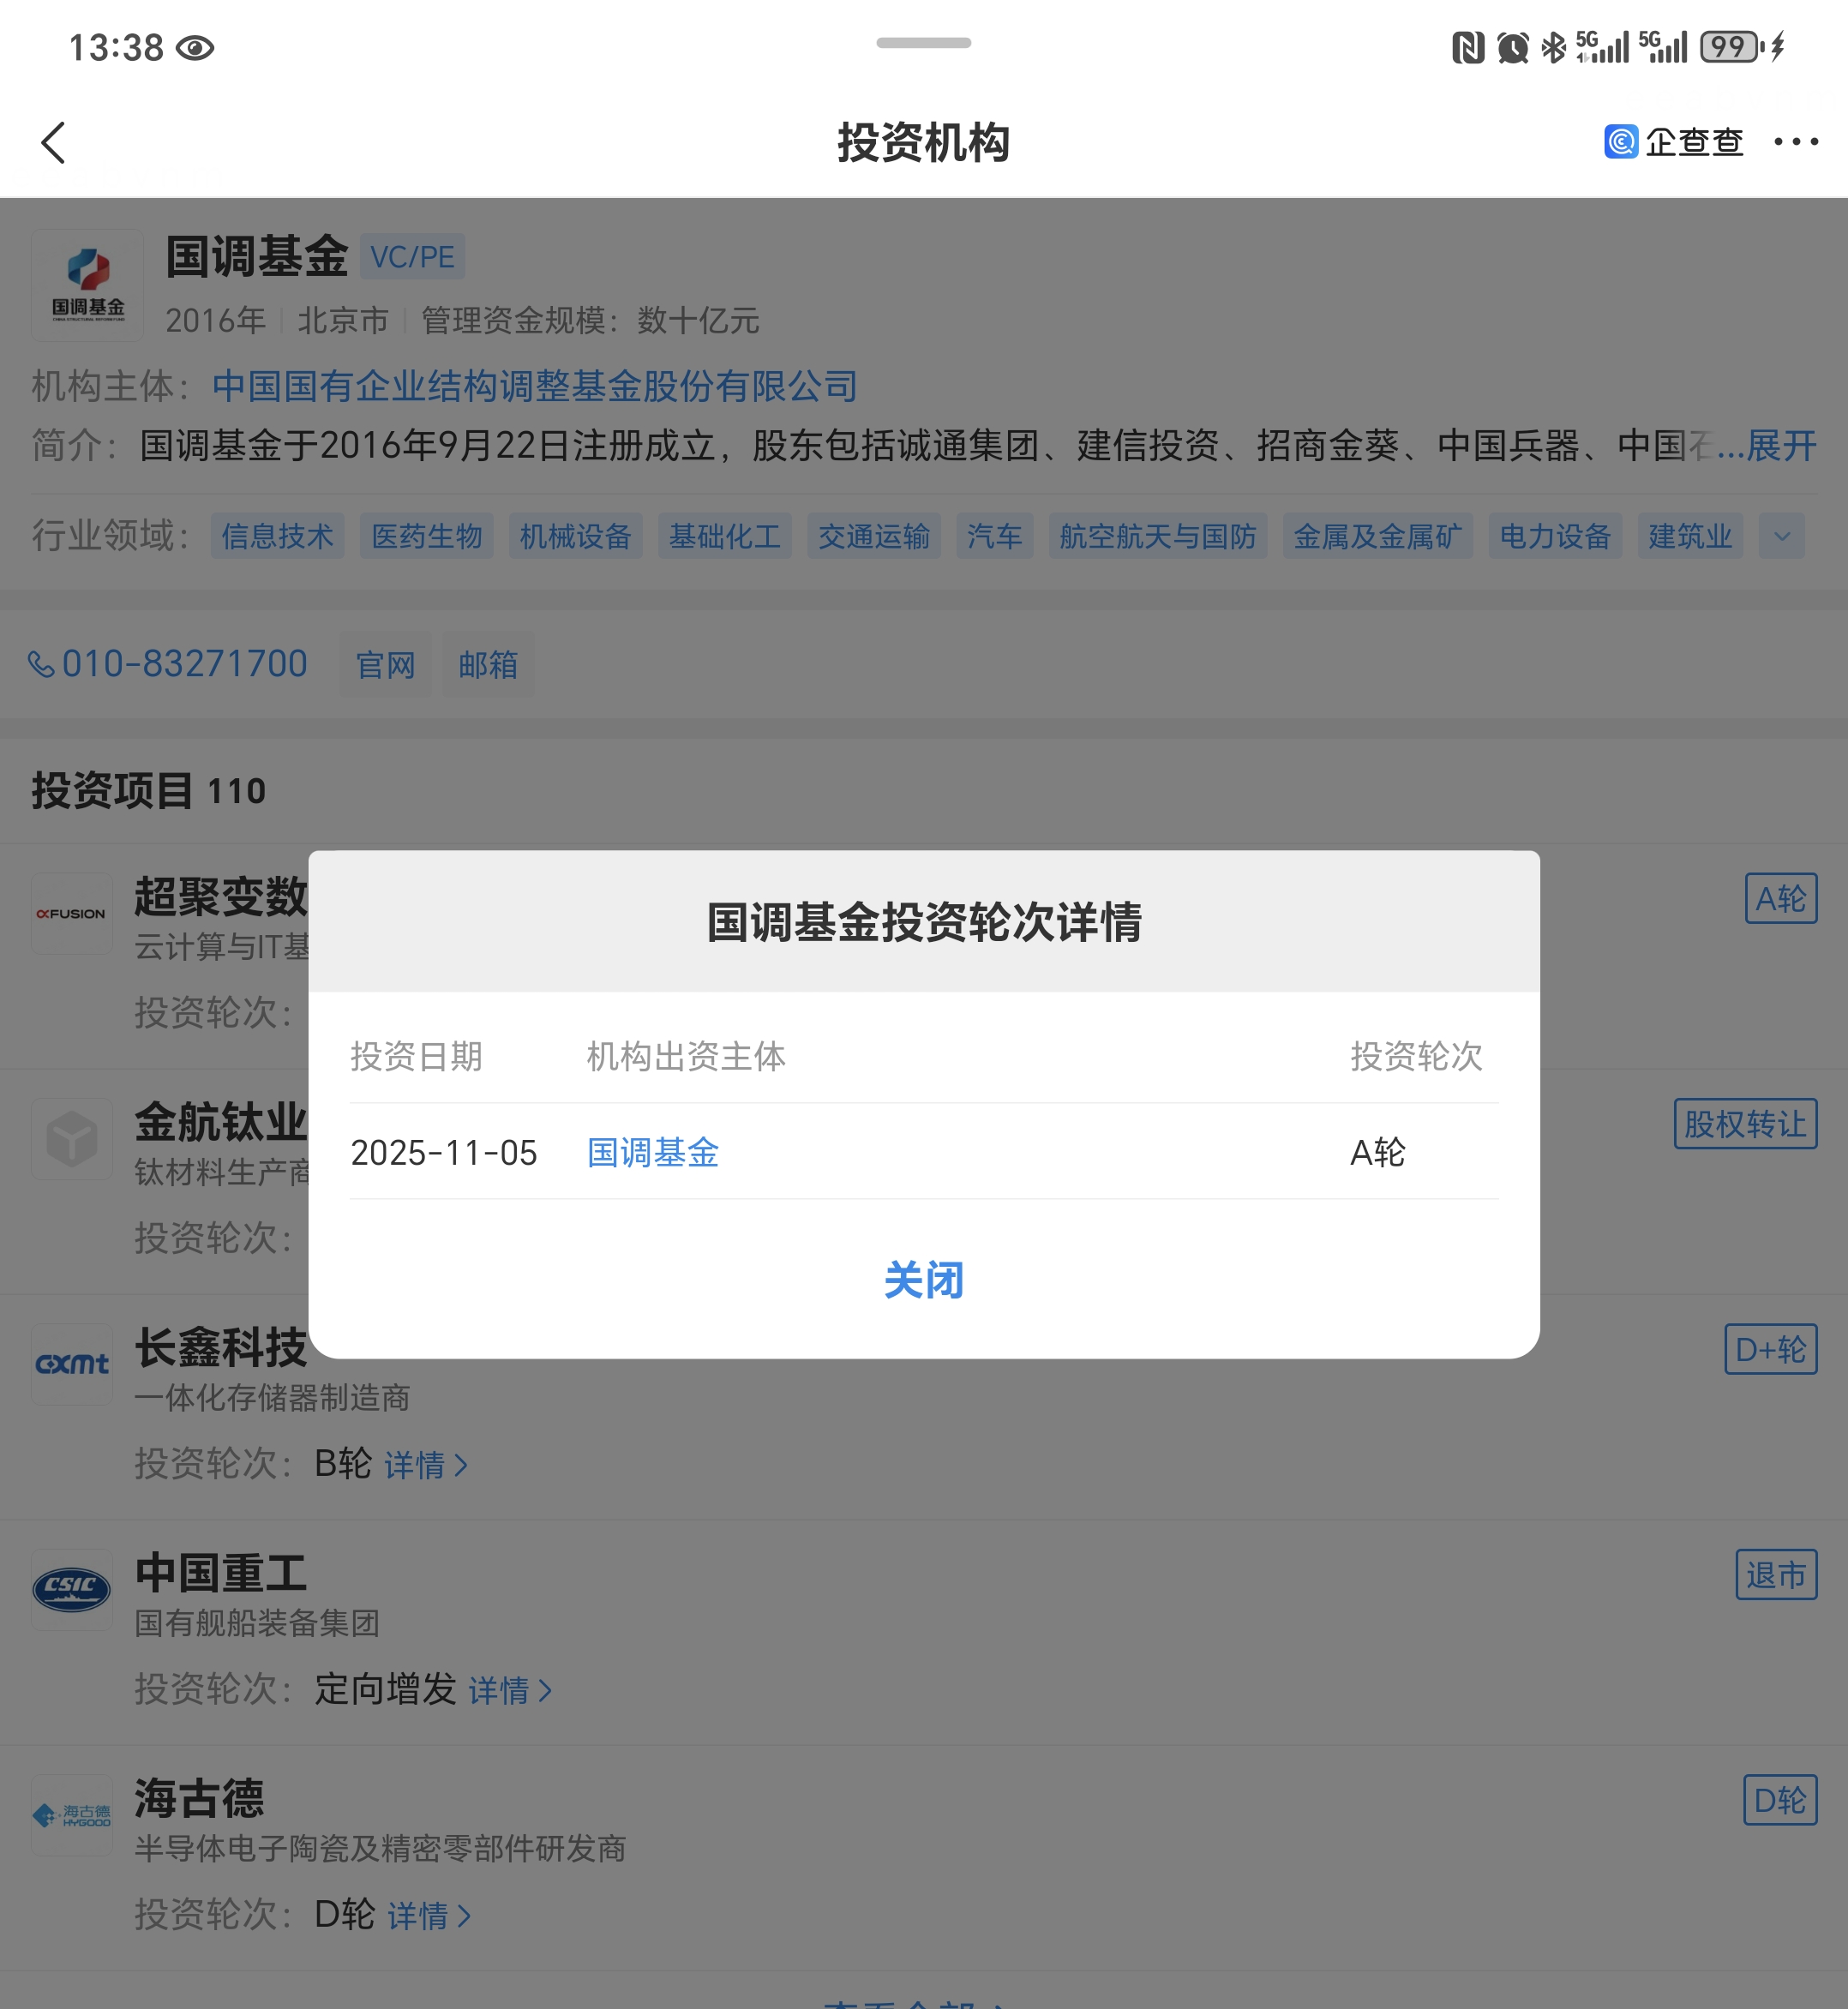Open 国调基金 link in dialog

pyautogui.click(x=652, y=1153)
